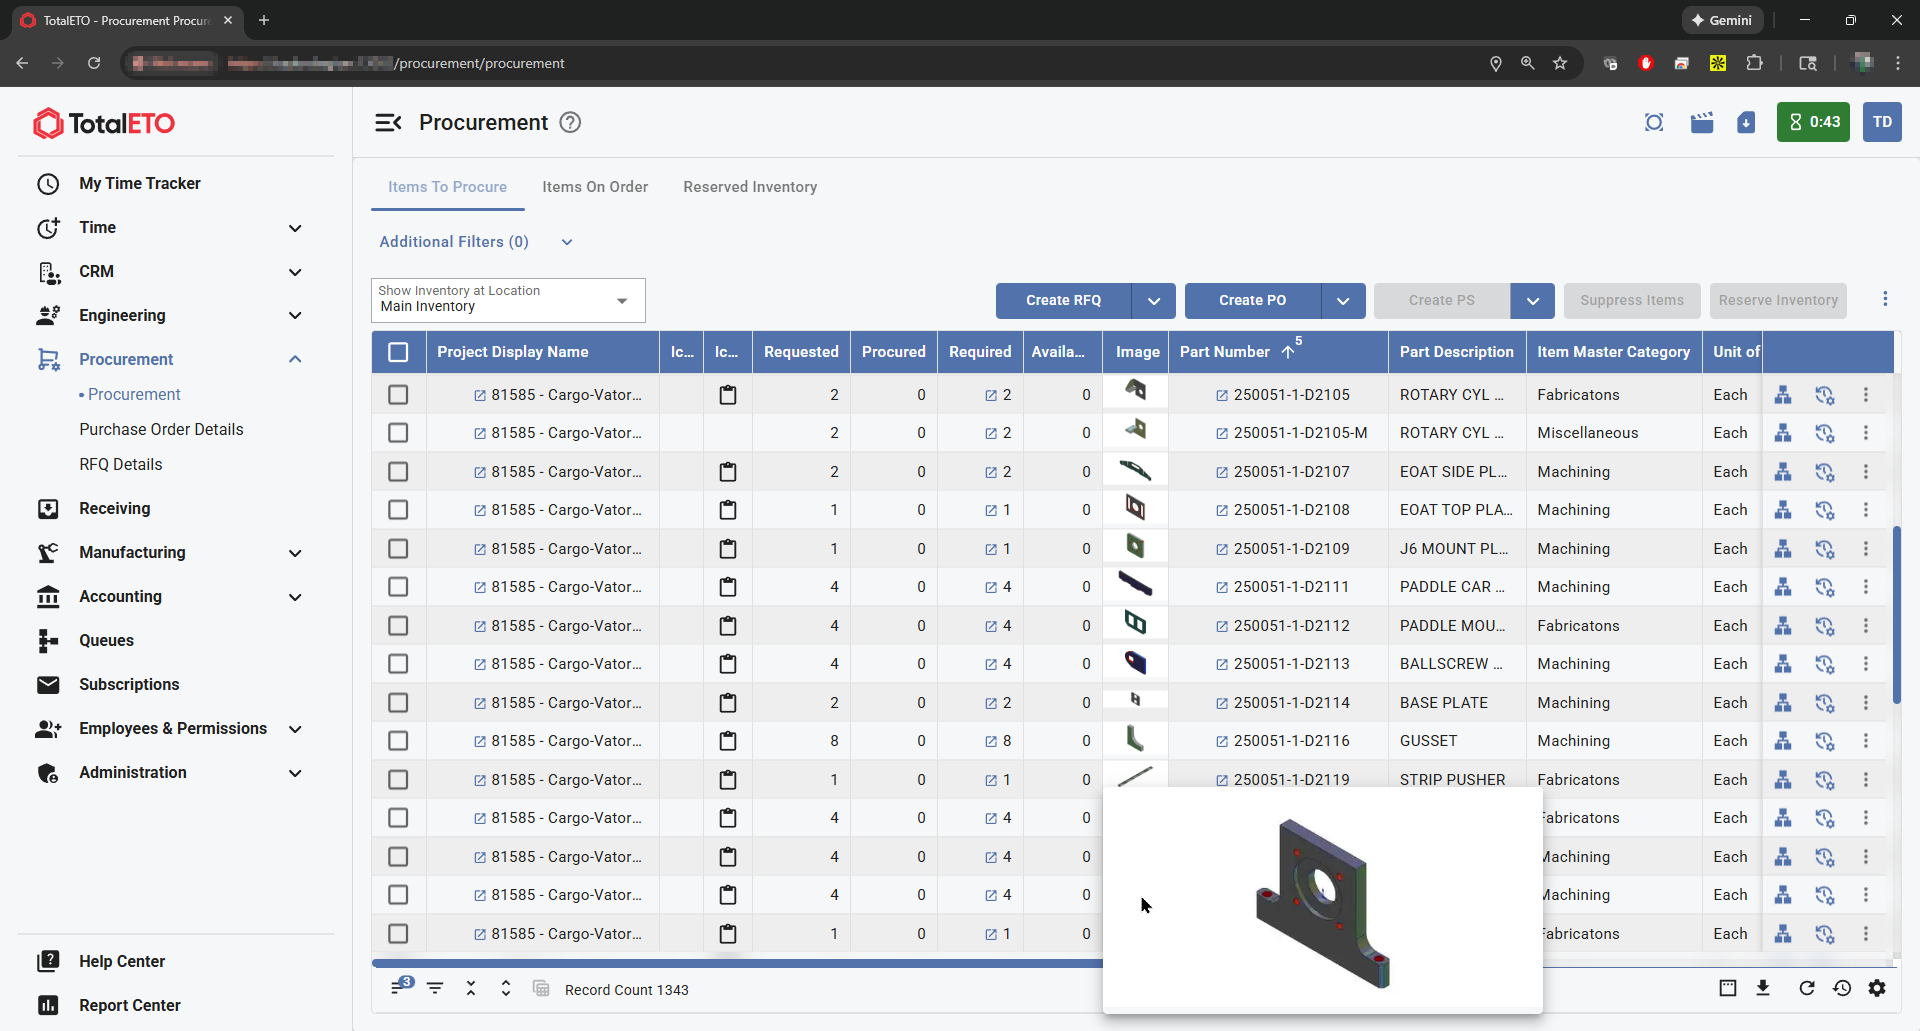
Task: Open the settings gear below the grid
Action: pos(1877,988)
